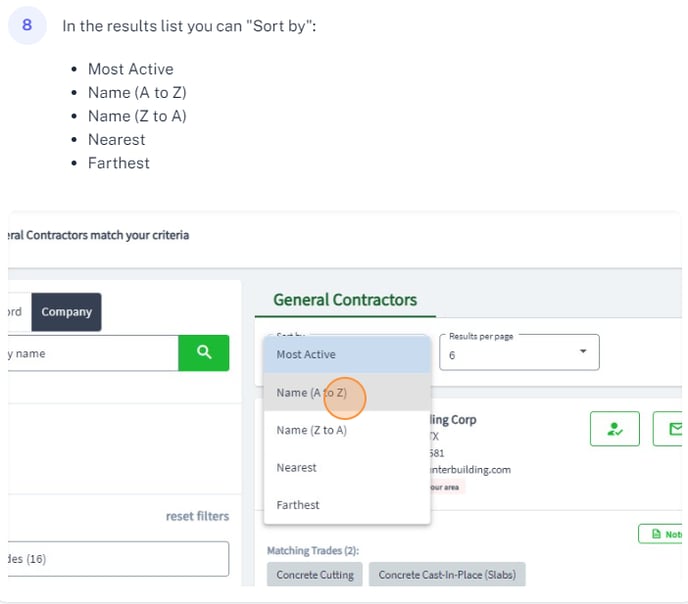Click the Concrete Cutting trade tag
The height and width of the screenshot is (604, 688).
[x=315, y=575]
